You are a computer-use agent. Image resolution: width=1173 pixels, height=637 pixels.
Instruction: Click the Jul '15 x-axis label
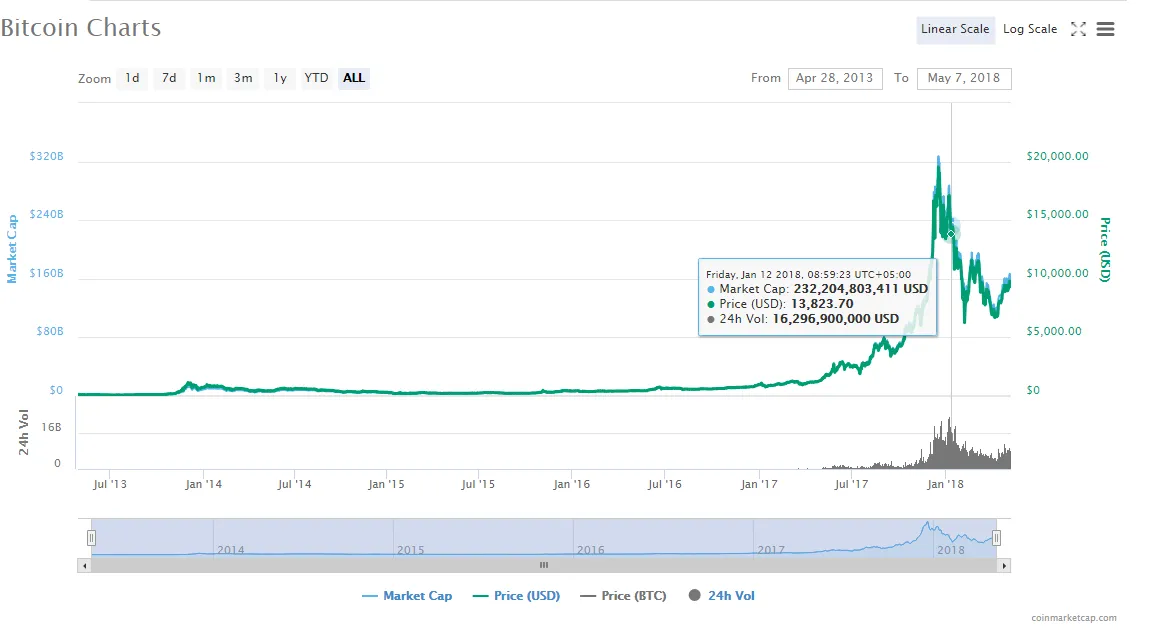(x=478, y=484)
